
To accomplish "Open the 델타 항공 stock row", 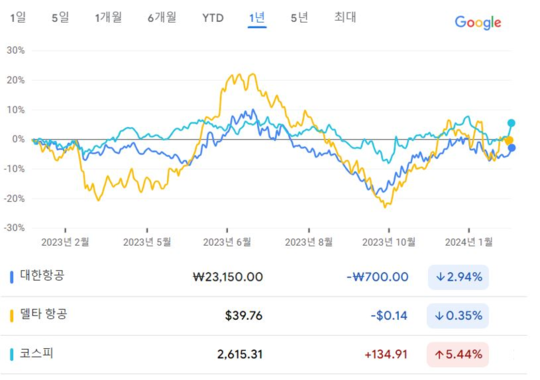I will [x=263, y=316].
